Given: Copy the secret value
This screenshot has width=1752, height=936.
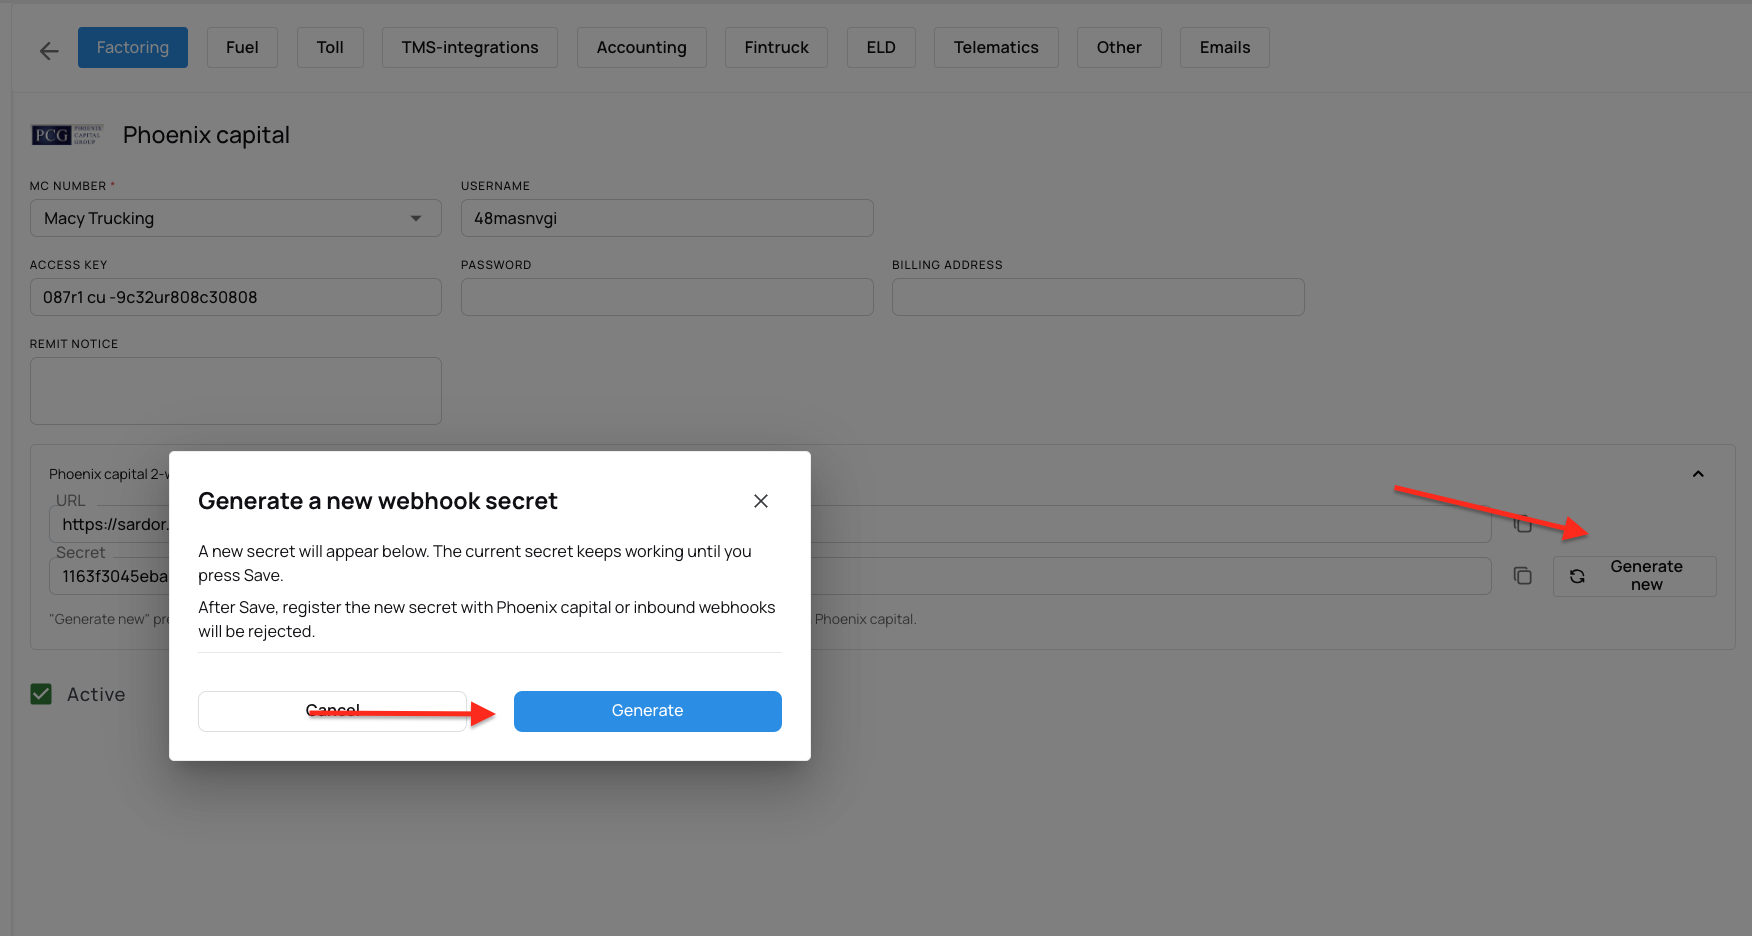Looking at the screenshot, I should click(x=1523, y=576).
